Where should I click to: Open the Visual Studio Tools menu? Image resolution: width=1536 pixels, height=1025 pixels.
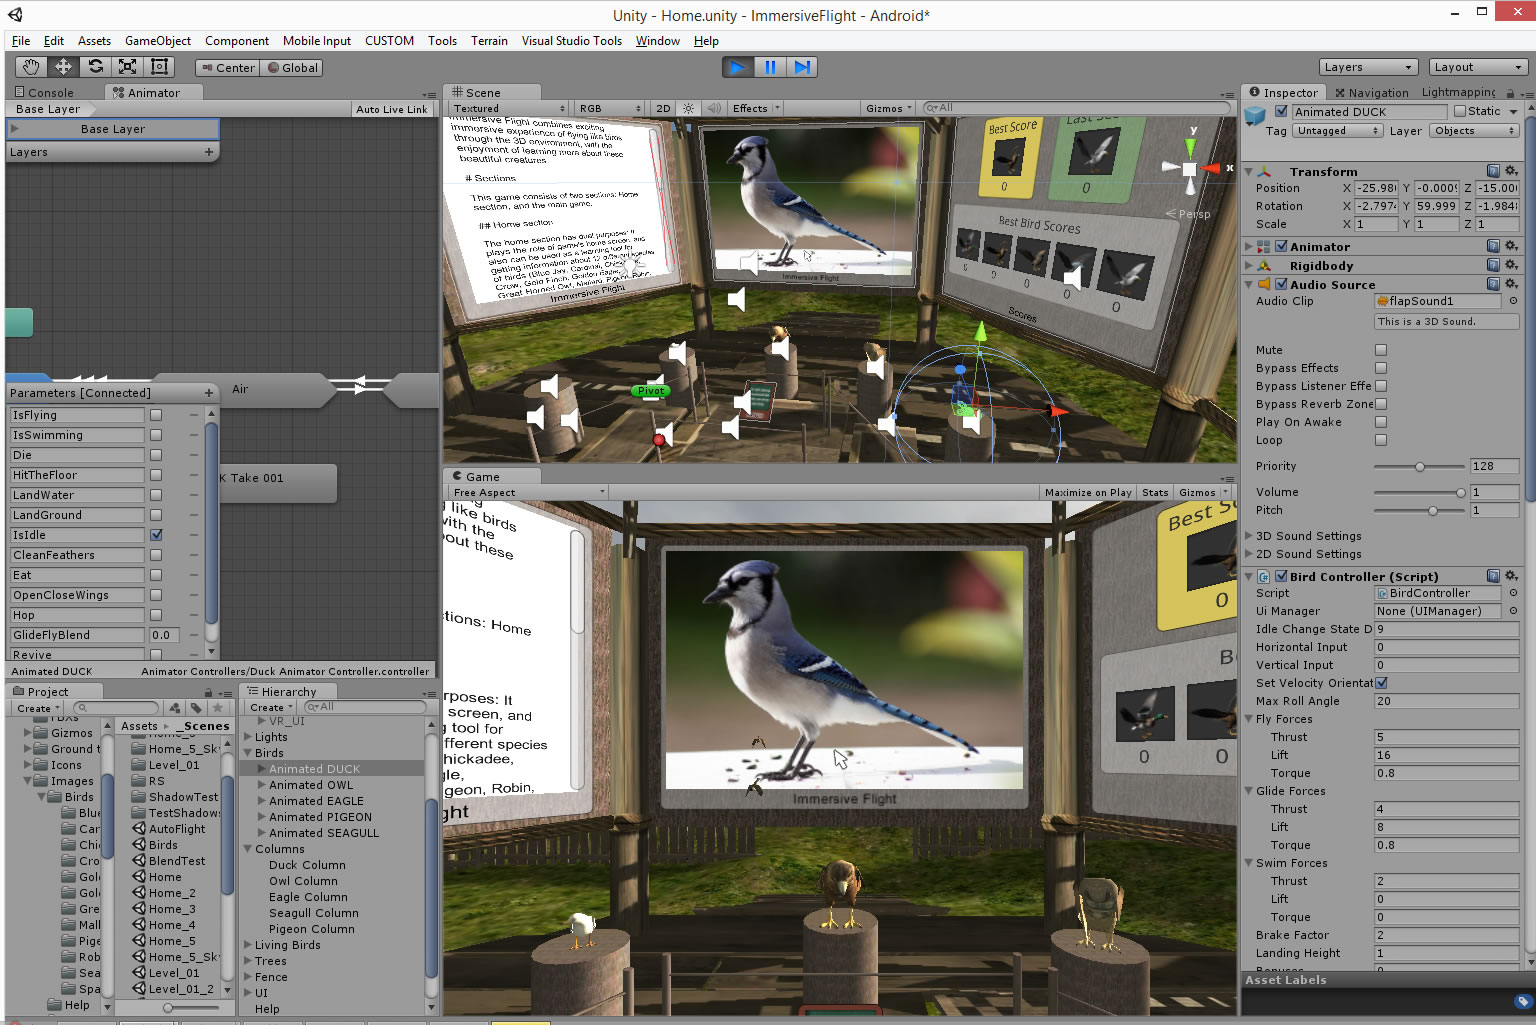pyautogui.click(x=572, y=41)
